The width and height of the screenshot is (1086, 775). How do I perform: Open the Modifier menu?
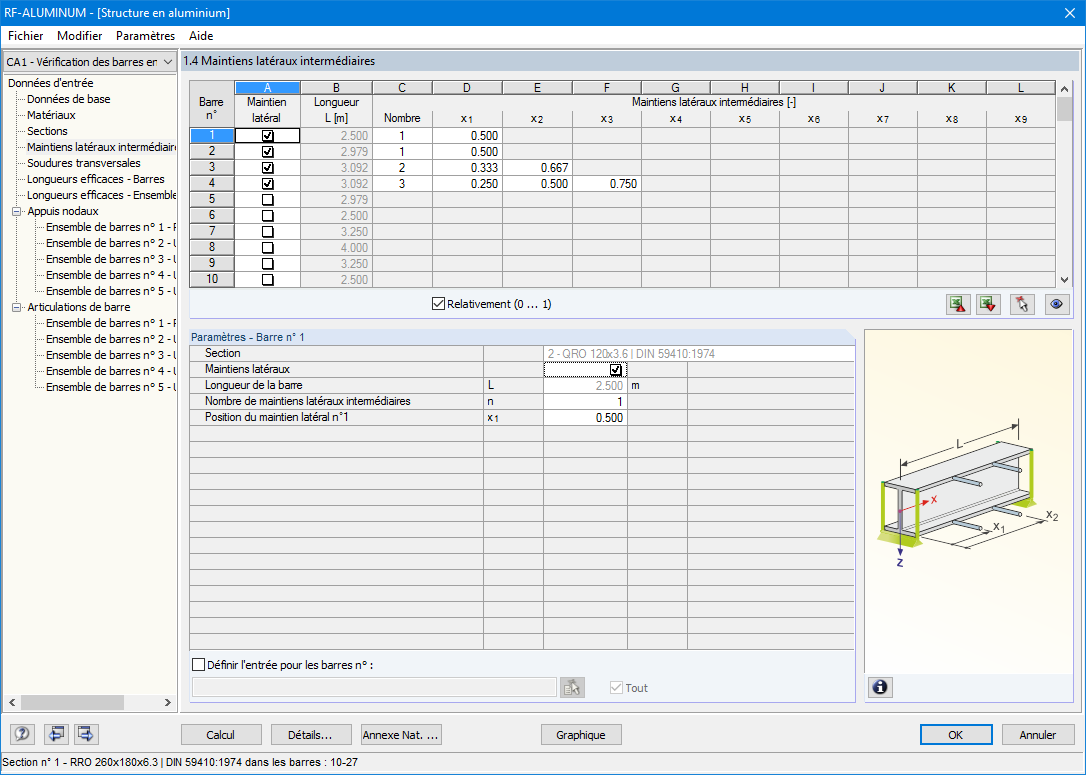coord(80,36)
